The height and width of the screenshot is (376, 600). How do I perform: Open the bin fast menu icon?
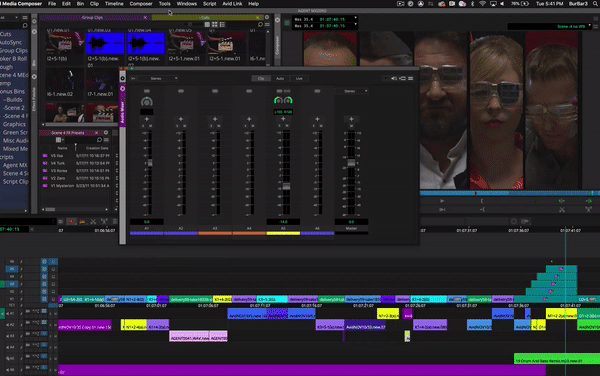coord(267,24)
